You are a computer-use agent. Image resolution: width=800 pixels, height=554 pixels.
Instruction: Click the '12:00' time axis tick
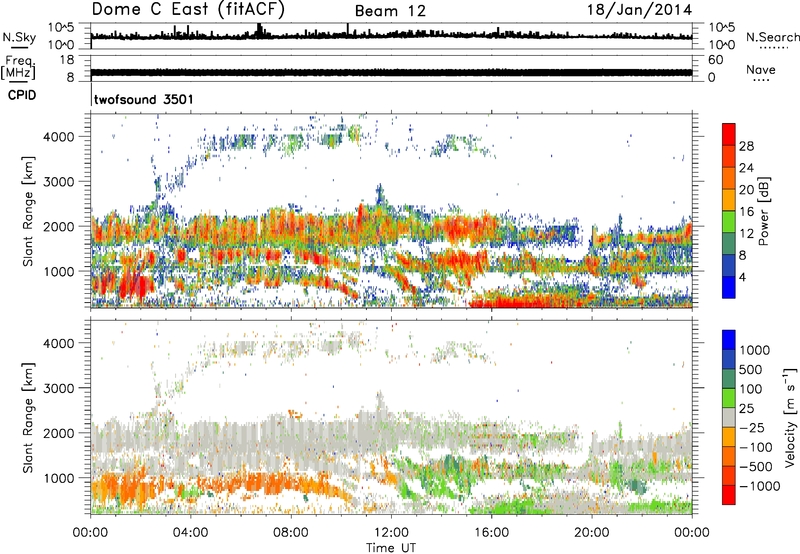[391, 533]
